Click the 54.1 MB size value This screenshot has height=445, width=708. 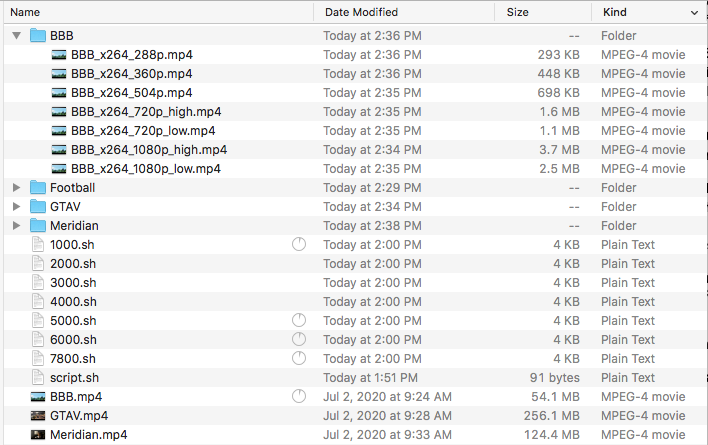(x=555, y=397)
